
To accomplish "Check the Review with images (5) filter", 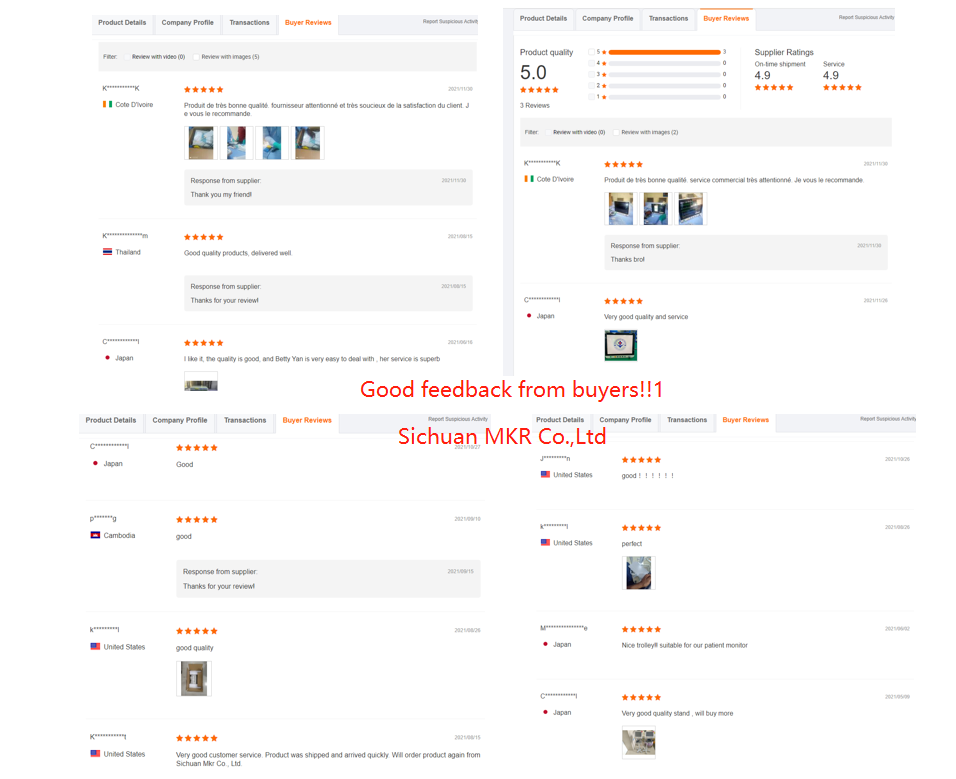I will [196, 57].
